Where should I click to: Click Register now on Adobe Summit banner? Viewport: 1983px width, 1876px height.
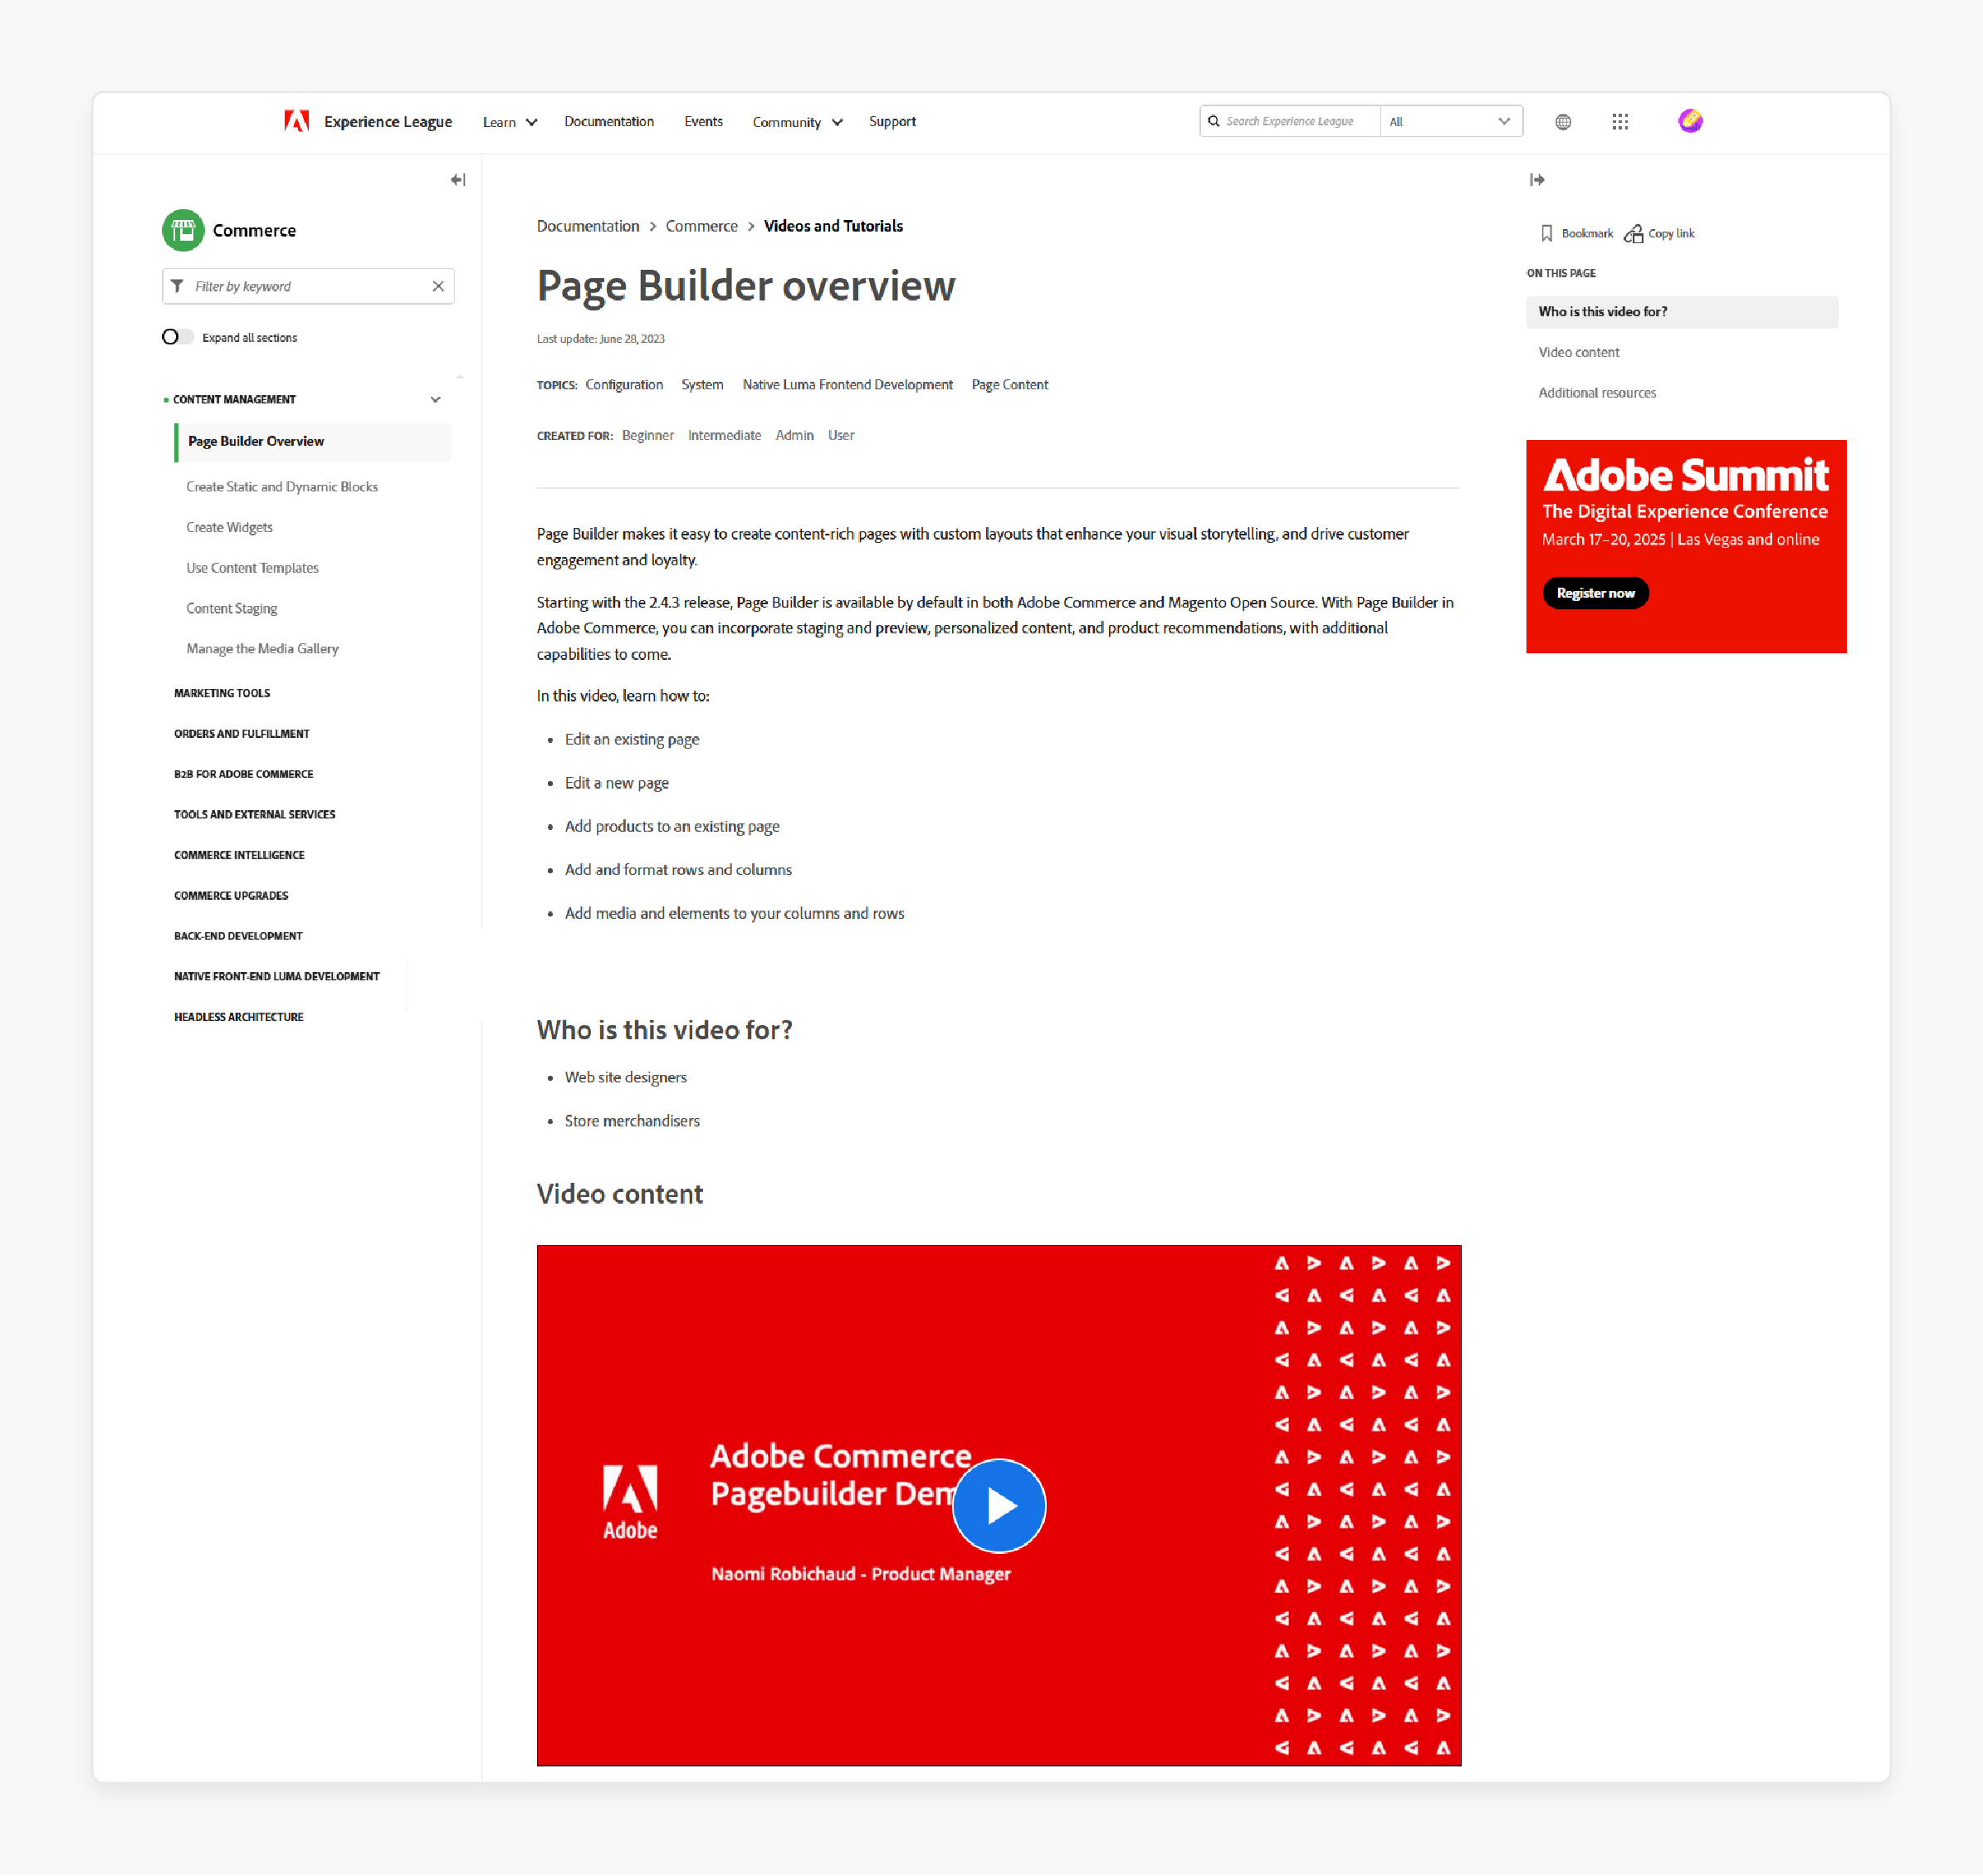click(1595, 593)
